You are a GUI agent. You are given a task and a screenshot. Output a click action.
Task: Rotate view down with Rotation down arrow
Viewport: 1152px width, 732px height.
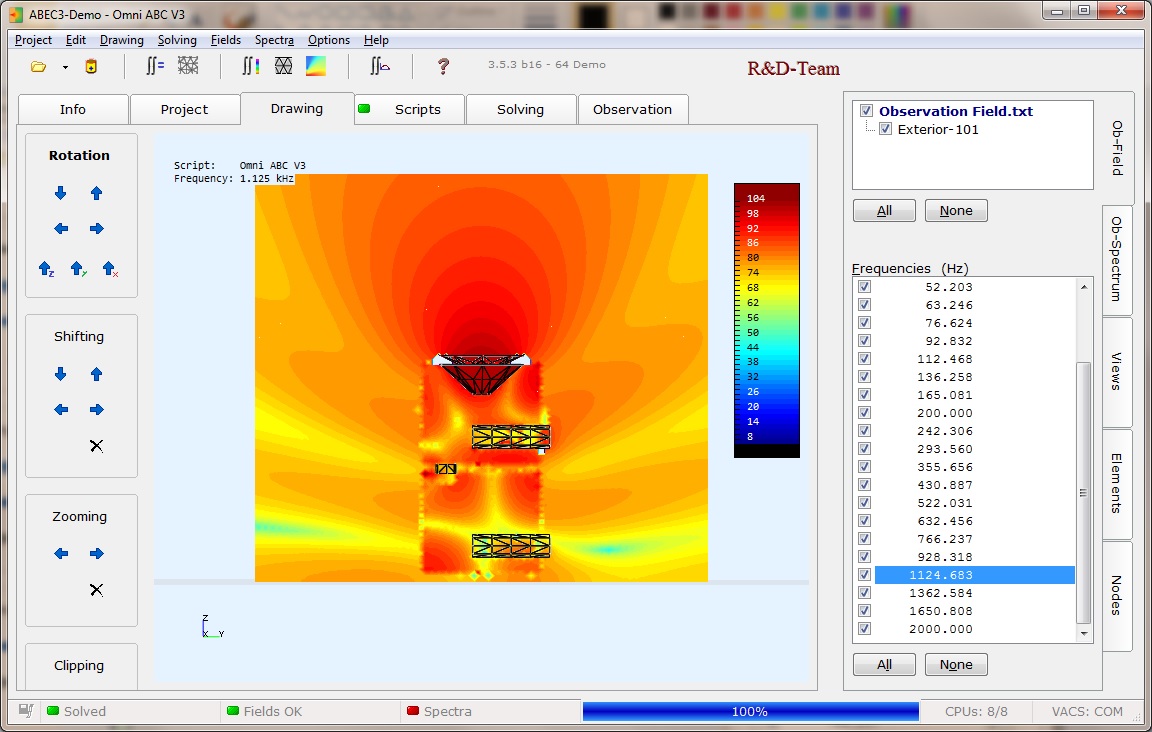click(x=60, y=193)
